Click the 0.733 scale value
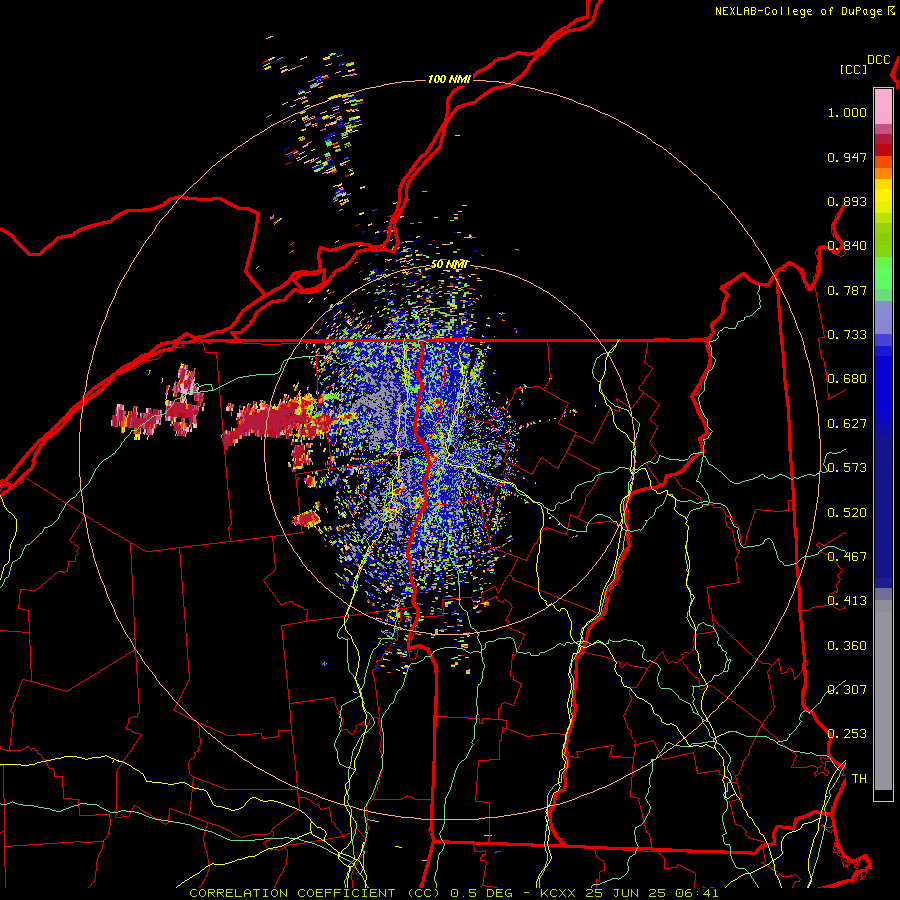 click(x=847, y=335)
